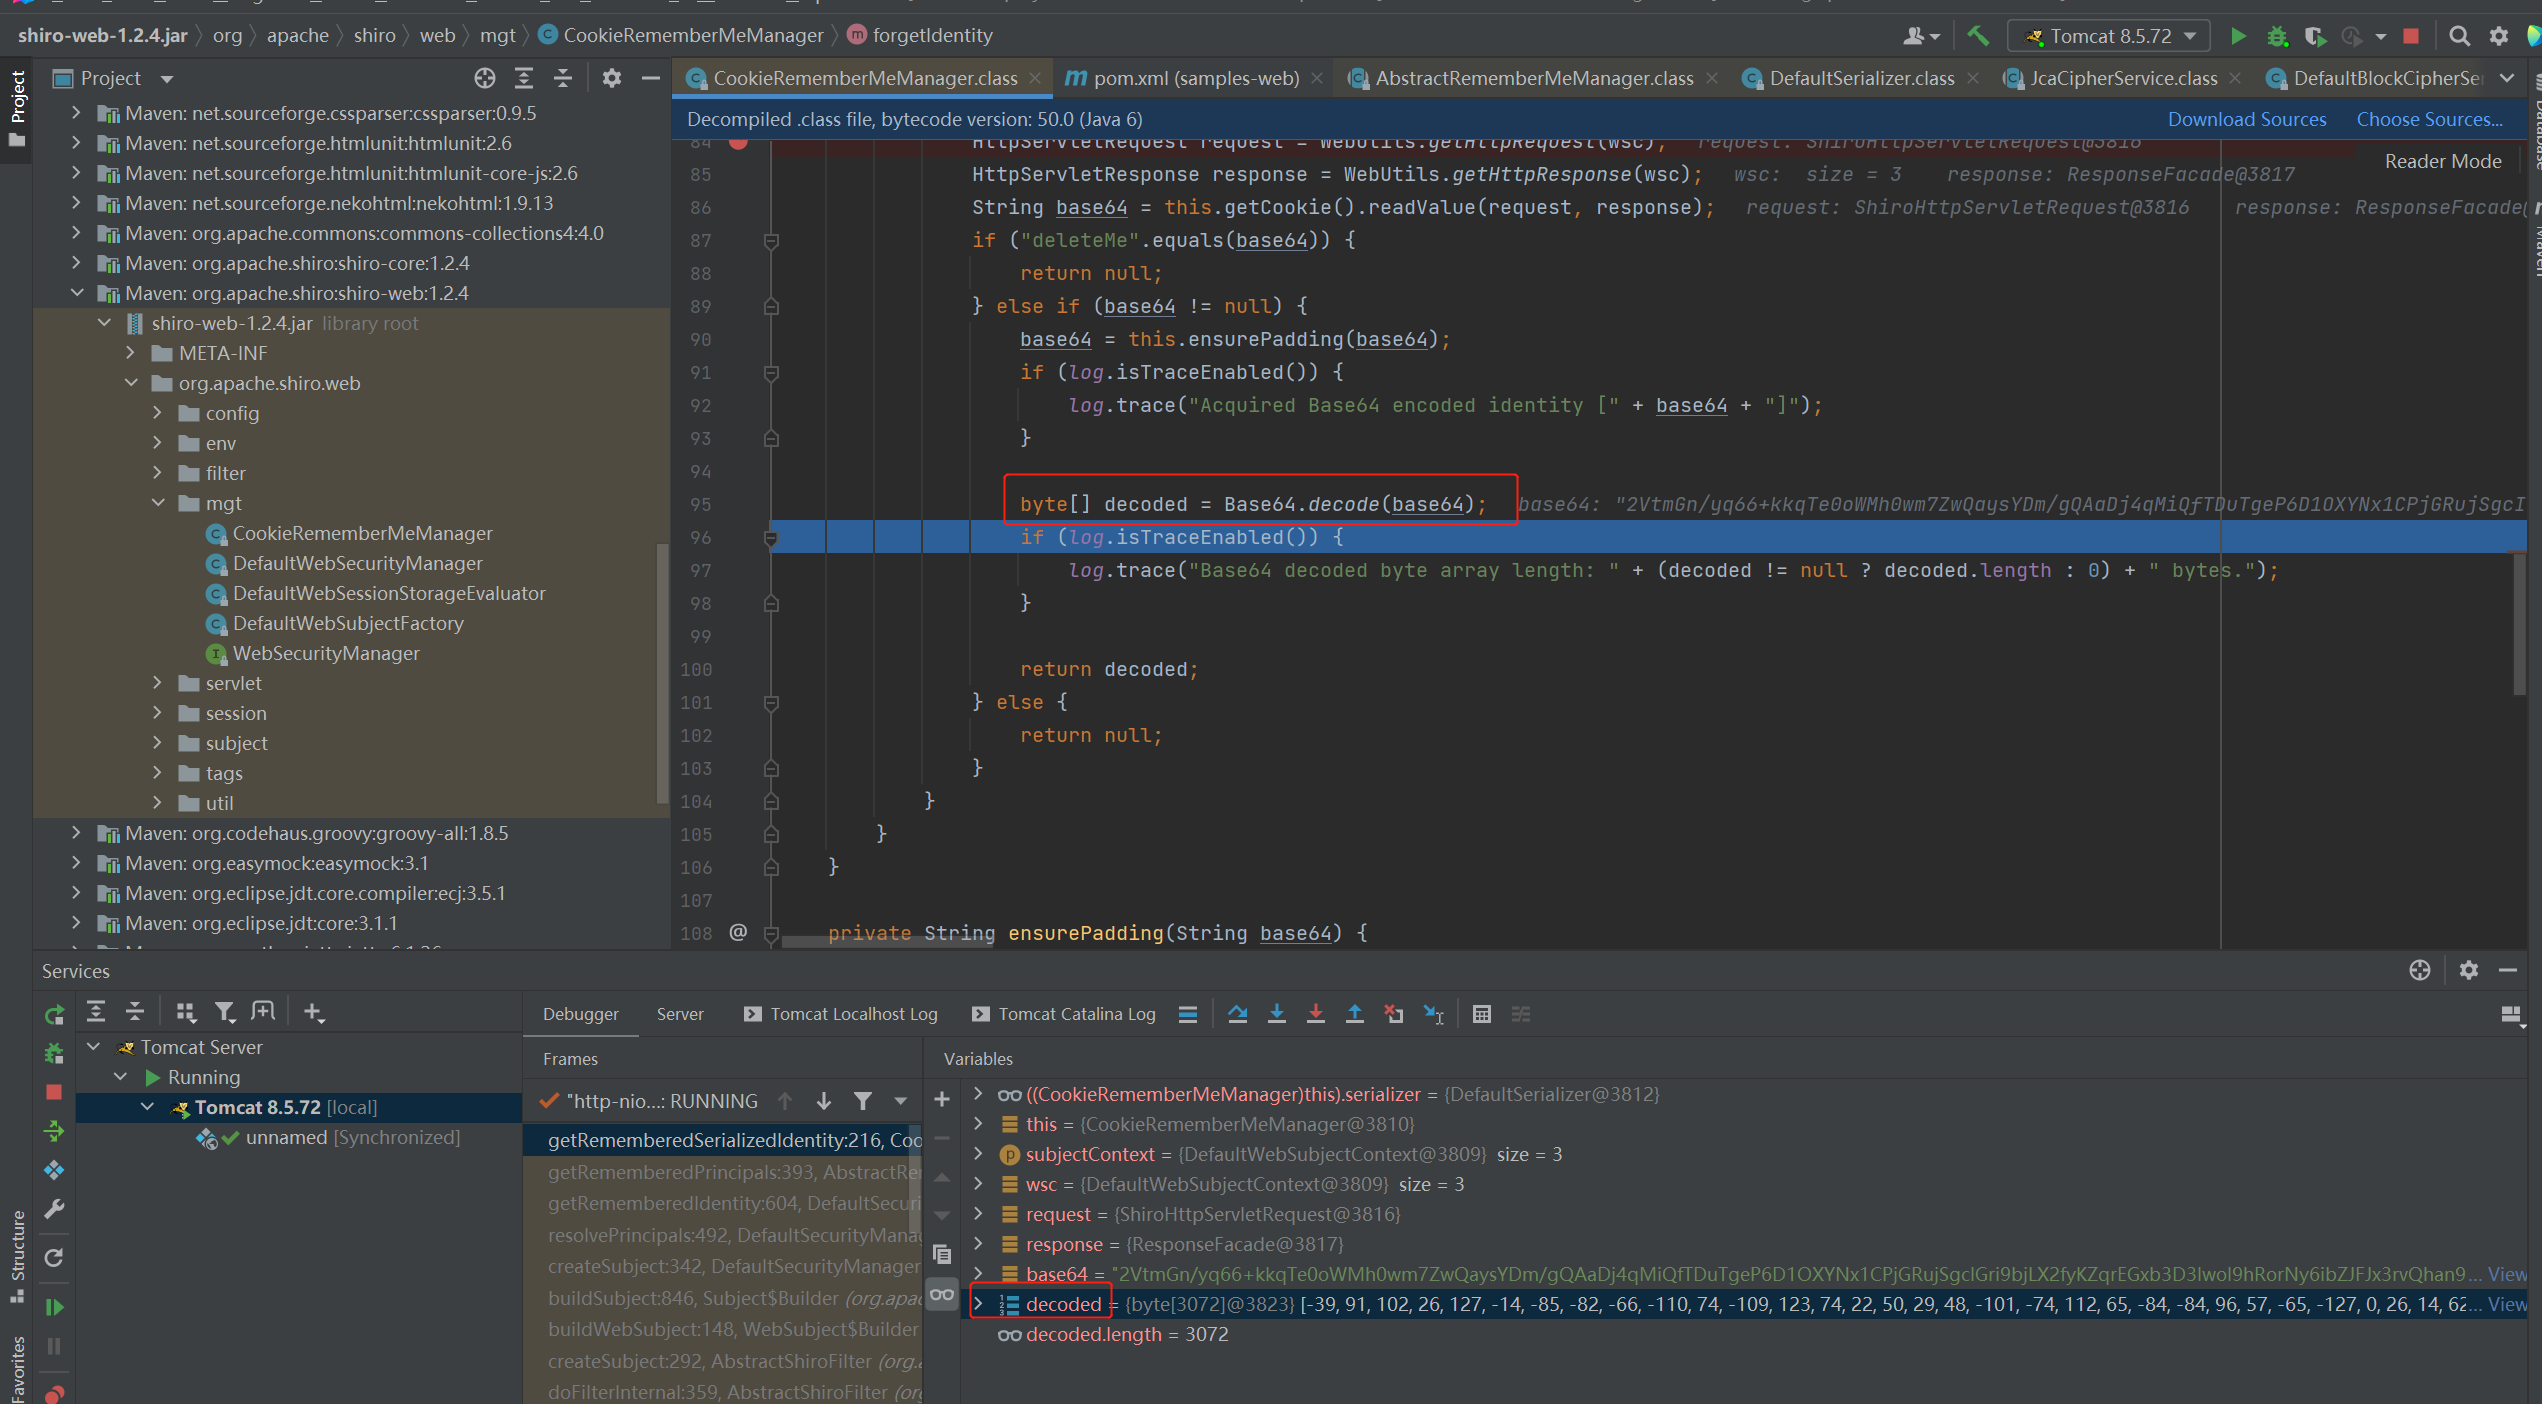
Task: Click the green debug bug icon in the top toolbar
Action: (x=2277, y=36)
